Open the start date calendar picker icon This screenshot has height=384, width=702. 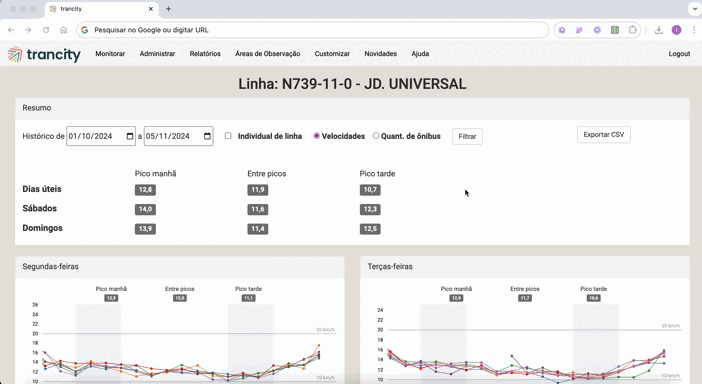point(130,136)
